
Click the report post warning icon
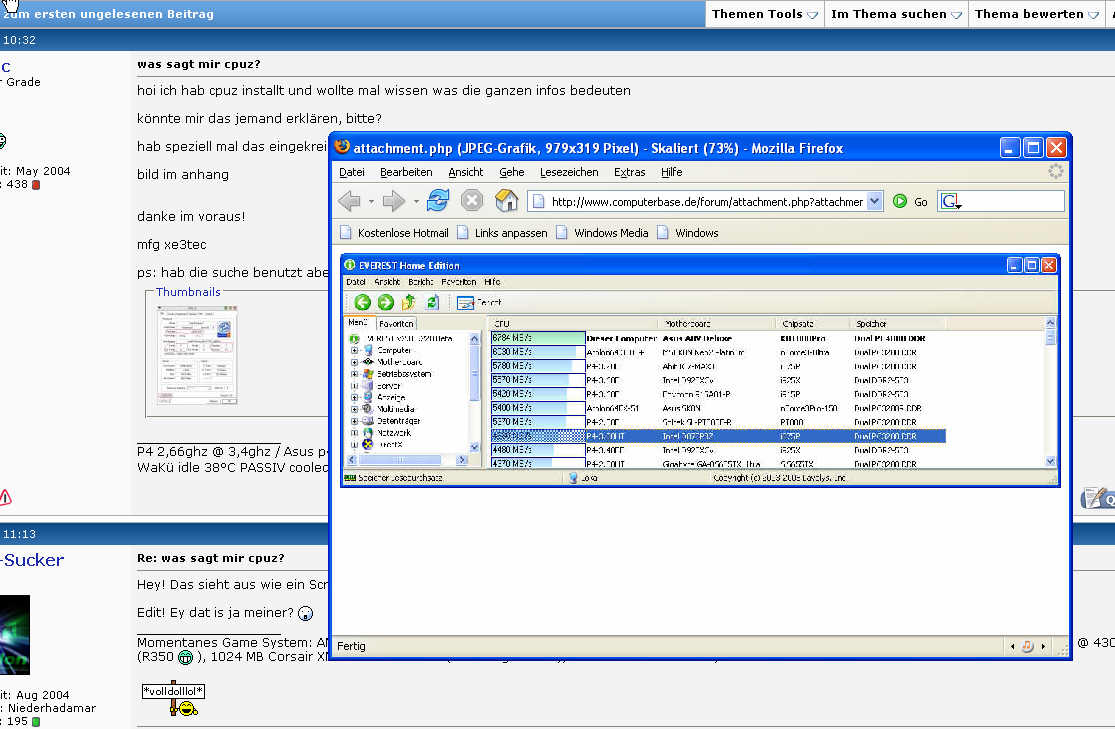pos(5,497)
